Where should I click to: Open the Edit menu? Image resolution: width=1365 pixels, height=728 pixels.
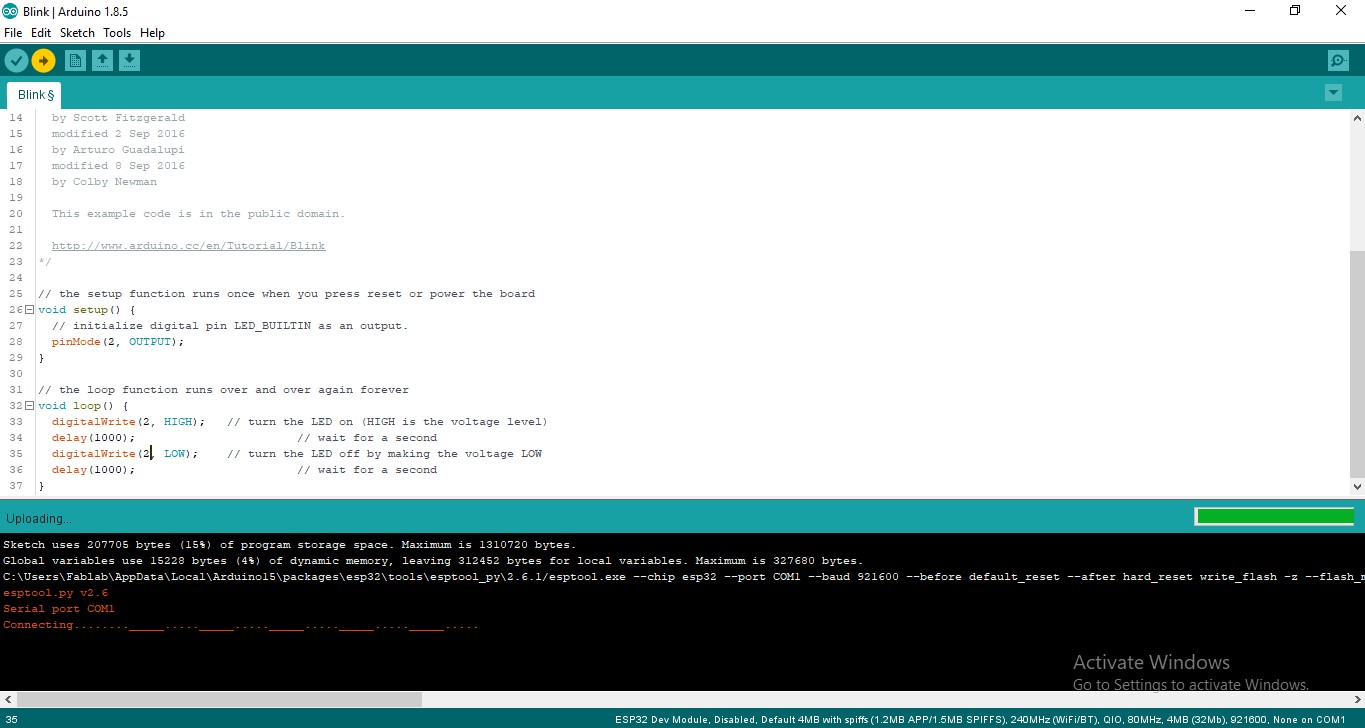pos(41,33)
